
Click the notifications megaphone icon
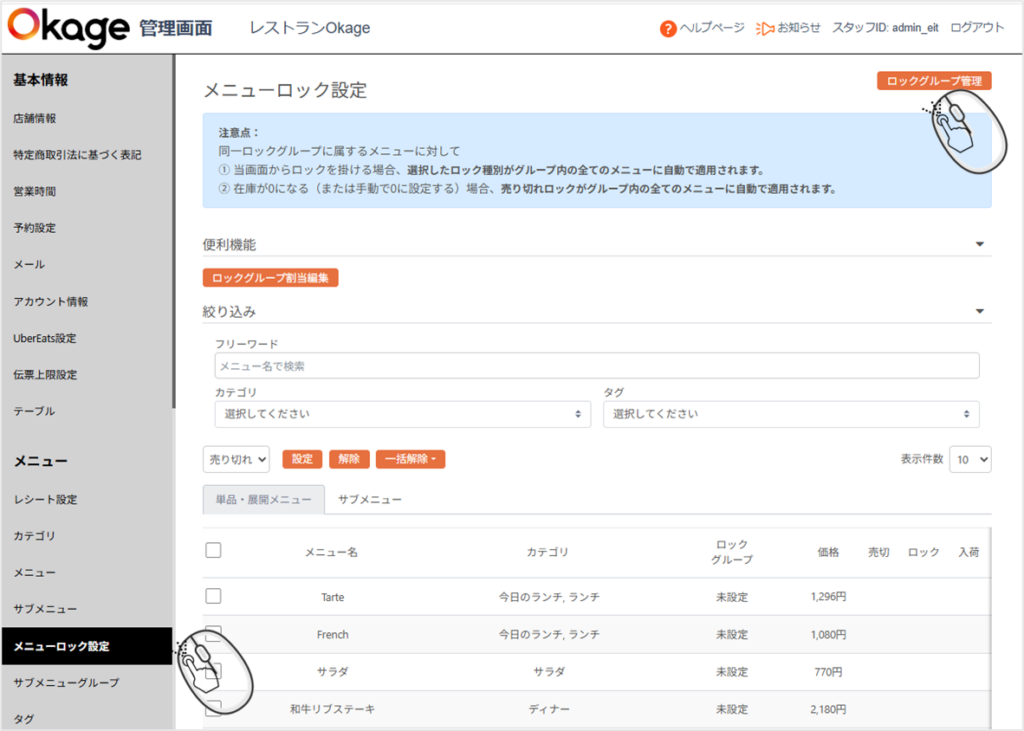[x=765, y=29]
